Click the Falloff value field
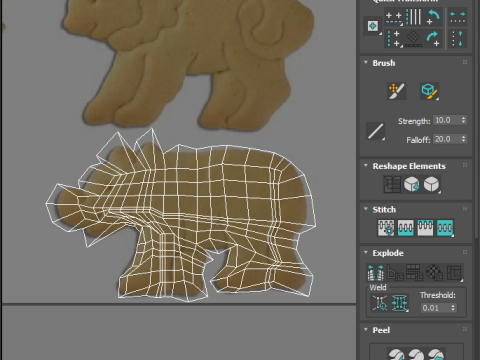 click(x=447, y=139)
